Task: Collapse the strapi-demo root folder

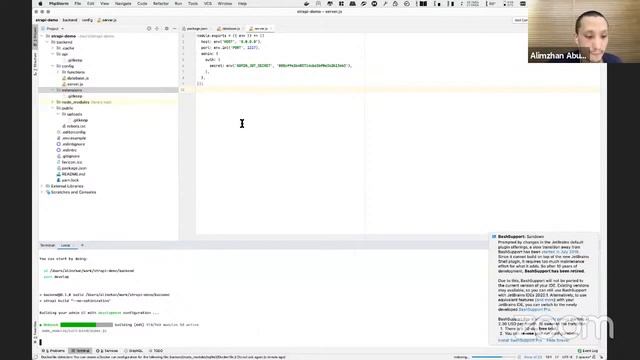Action: (42, 36)
